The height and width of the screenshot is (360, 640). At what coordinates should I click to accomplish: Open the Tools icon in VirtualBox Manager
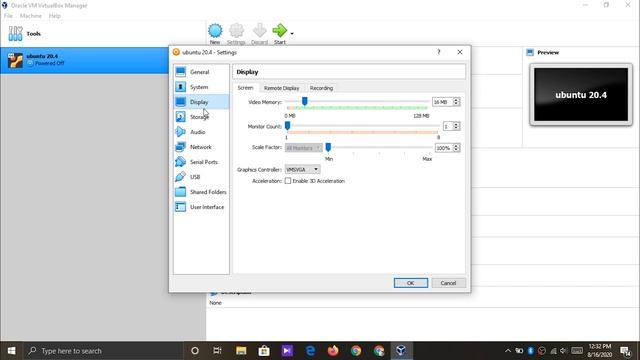16,33
